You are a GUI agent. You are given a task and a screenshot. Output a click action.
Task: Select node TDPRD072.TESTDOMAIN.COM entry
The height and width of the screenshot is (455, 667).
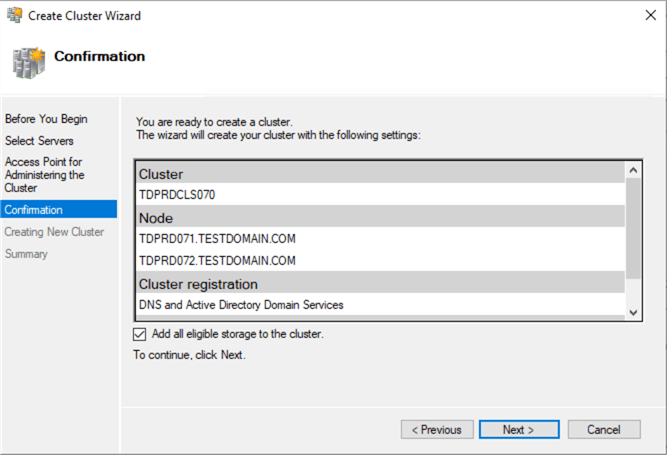pos(217,261)
